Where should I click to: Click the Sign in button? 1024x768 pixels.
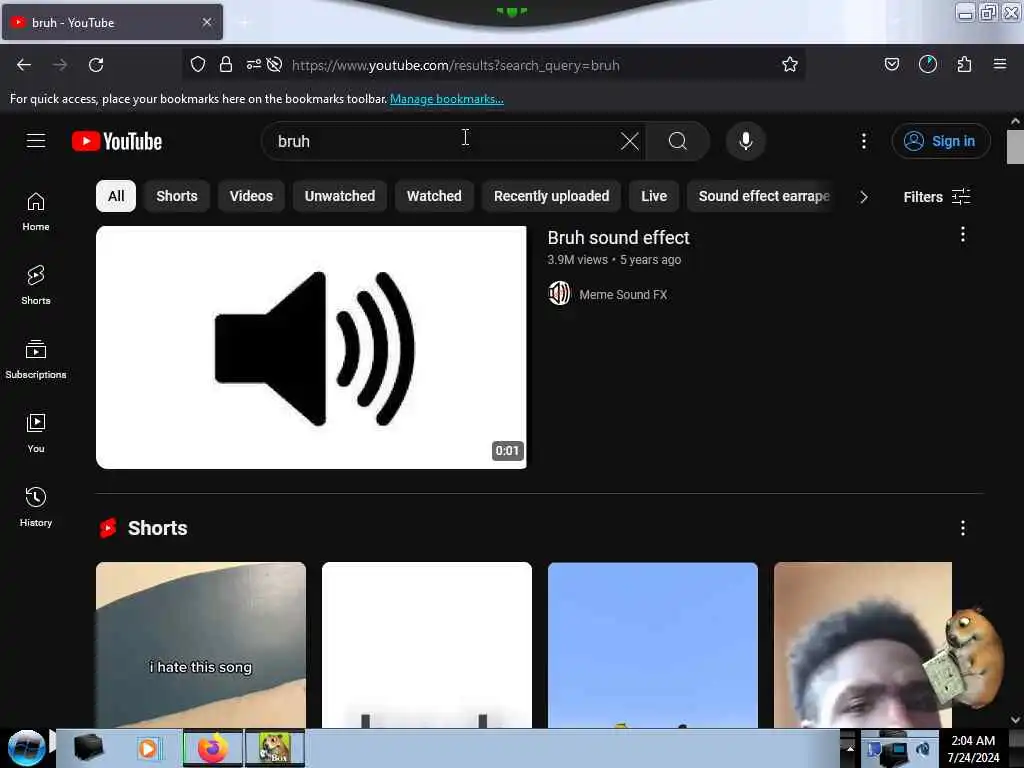(940, 141)
